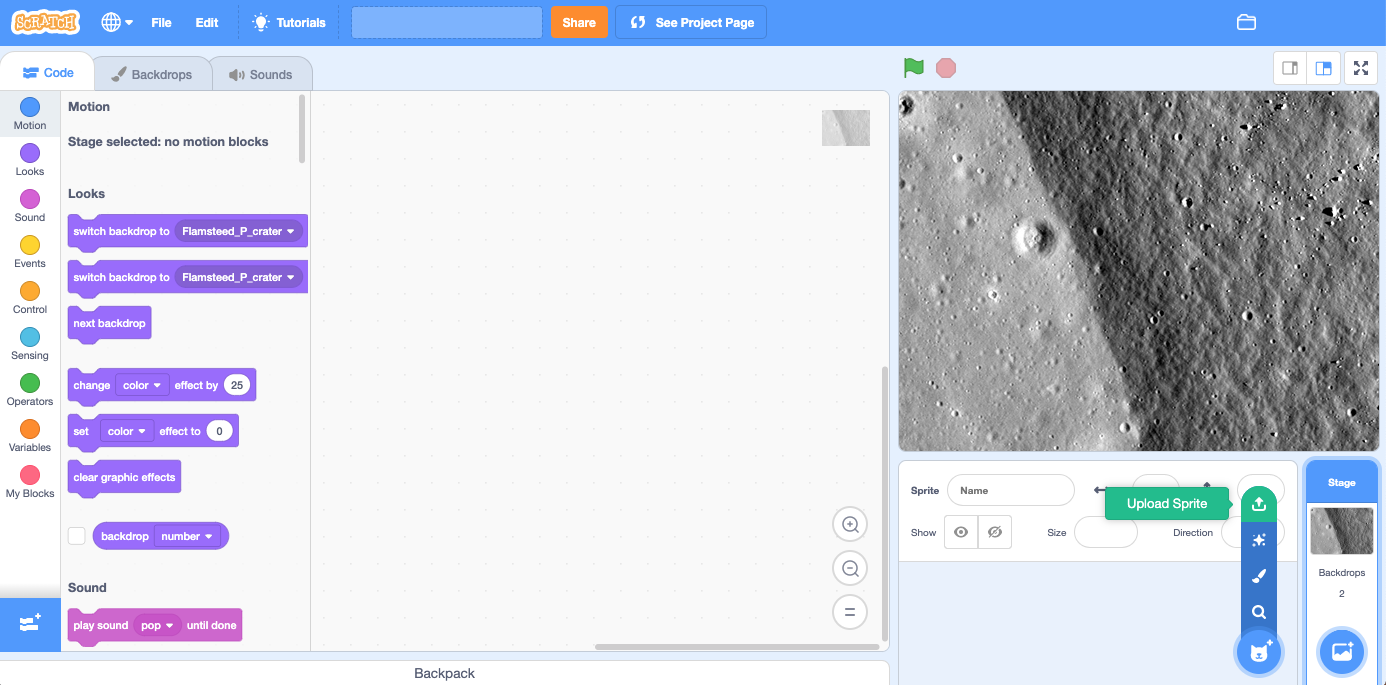Open the number dropdown in backdrop block
Viewport: 1386px width, 685px height.
187,536
